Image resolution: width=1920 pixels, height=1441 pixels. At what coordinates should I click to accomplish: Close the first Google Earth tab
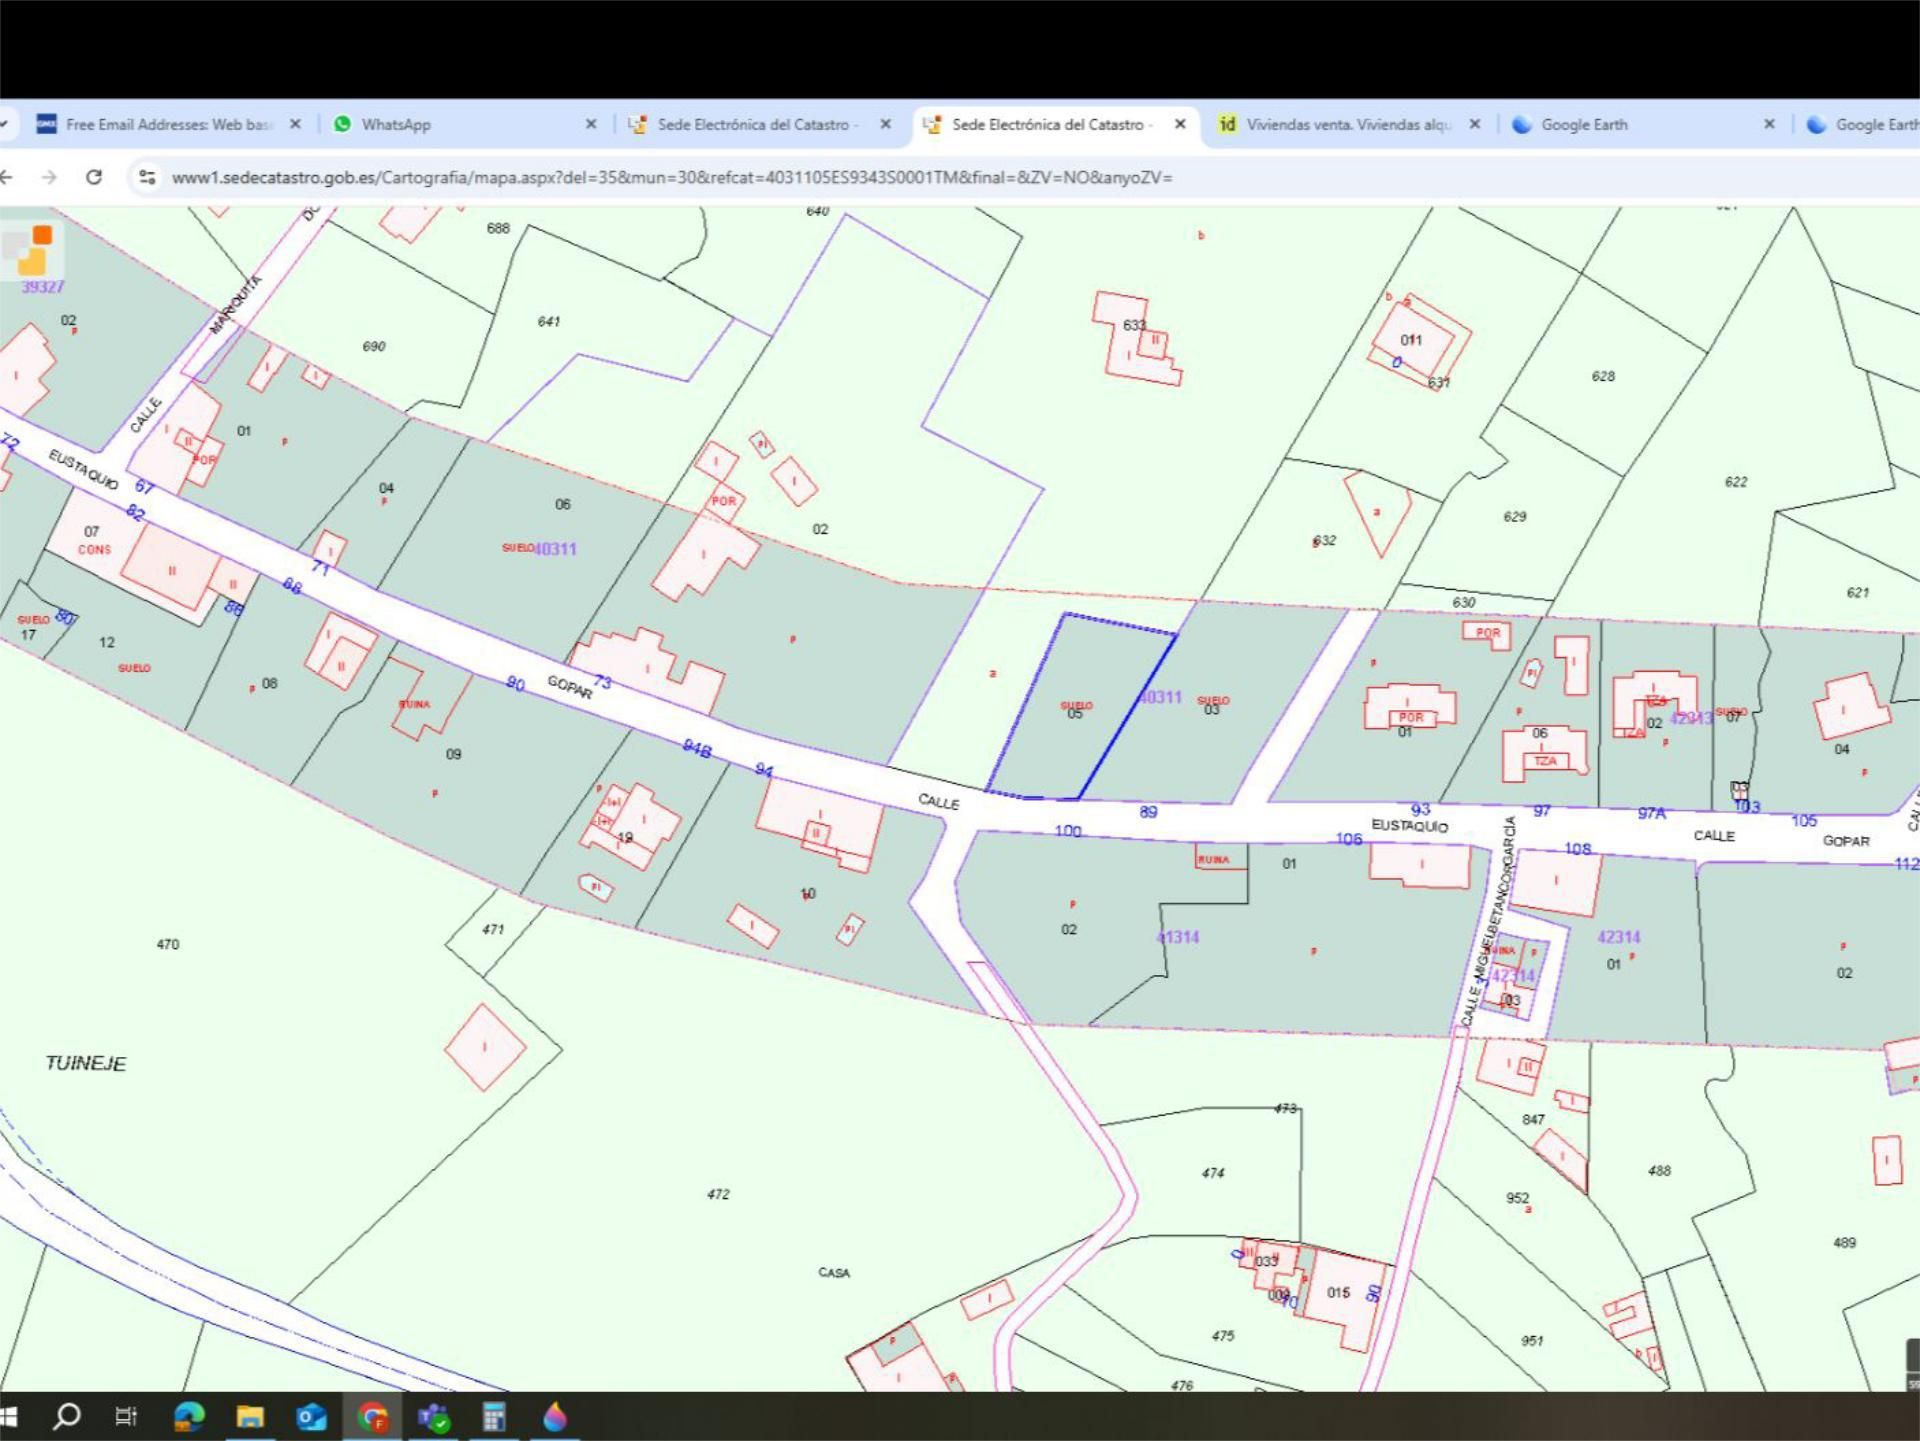coord(1769,124)
